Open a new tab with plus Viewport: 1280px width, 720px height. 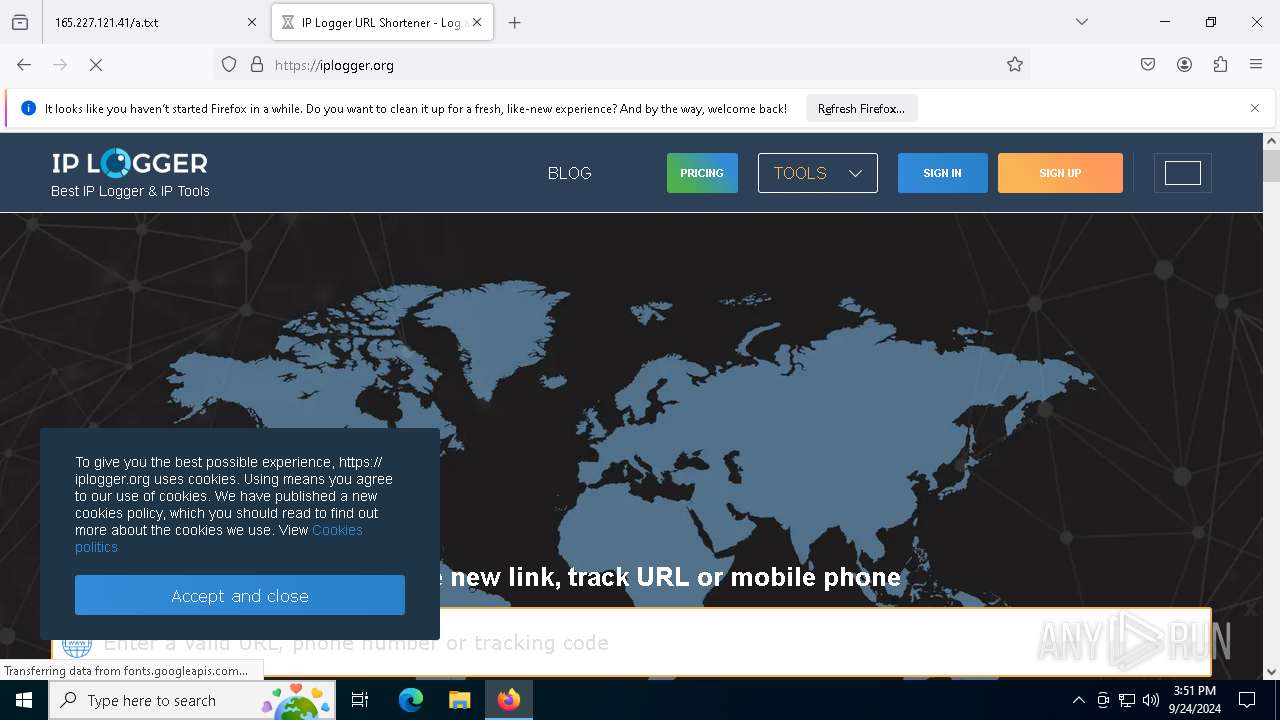tap(515, 22)
